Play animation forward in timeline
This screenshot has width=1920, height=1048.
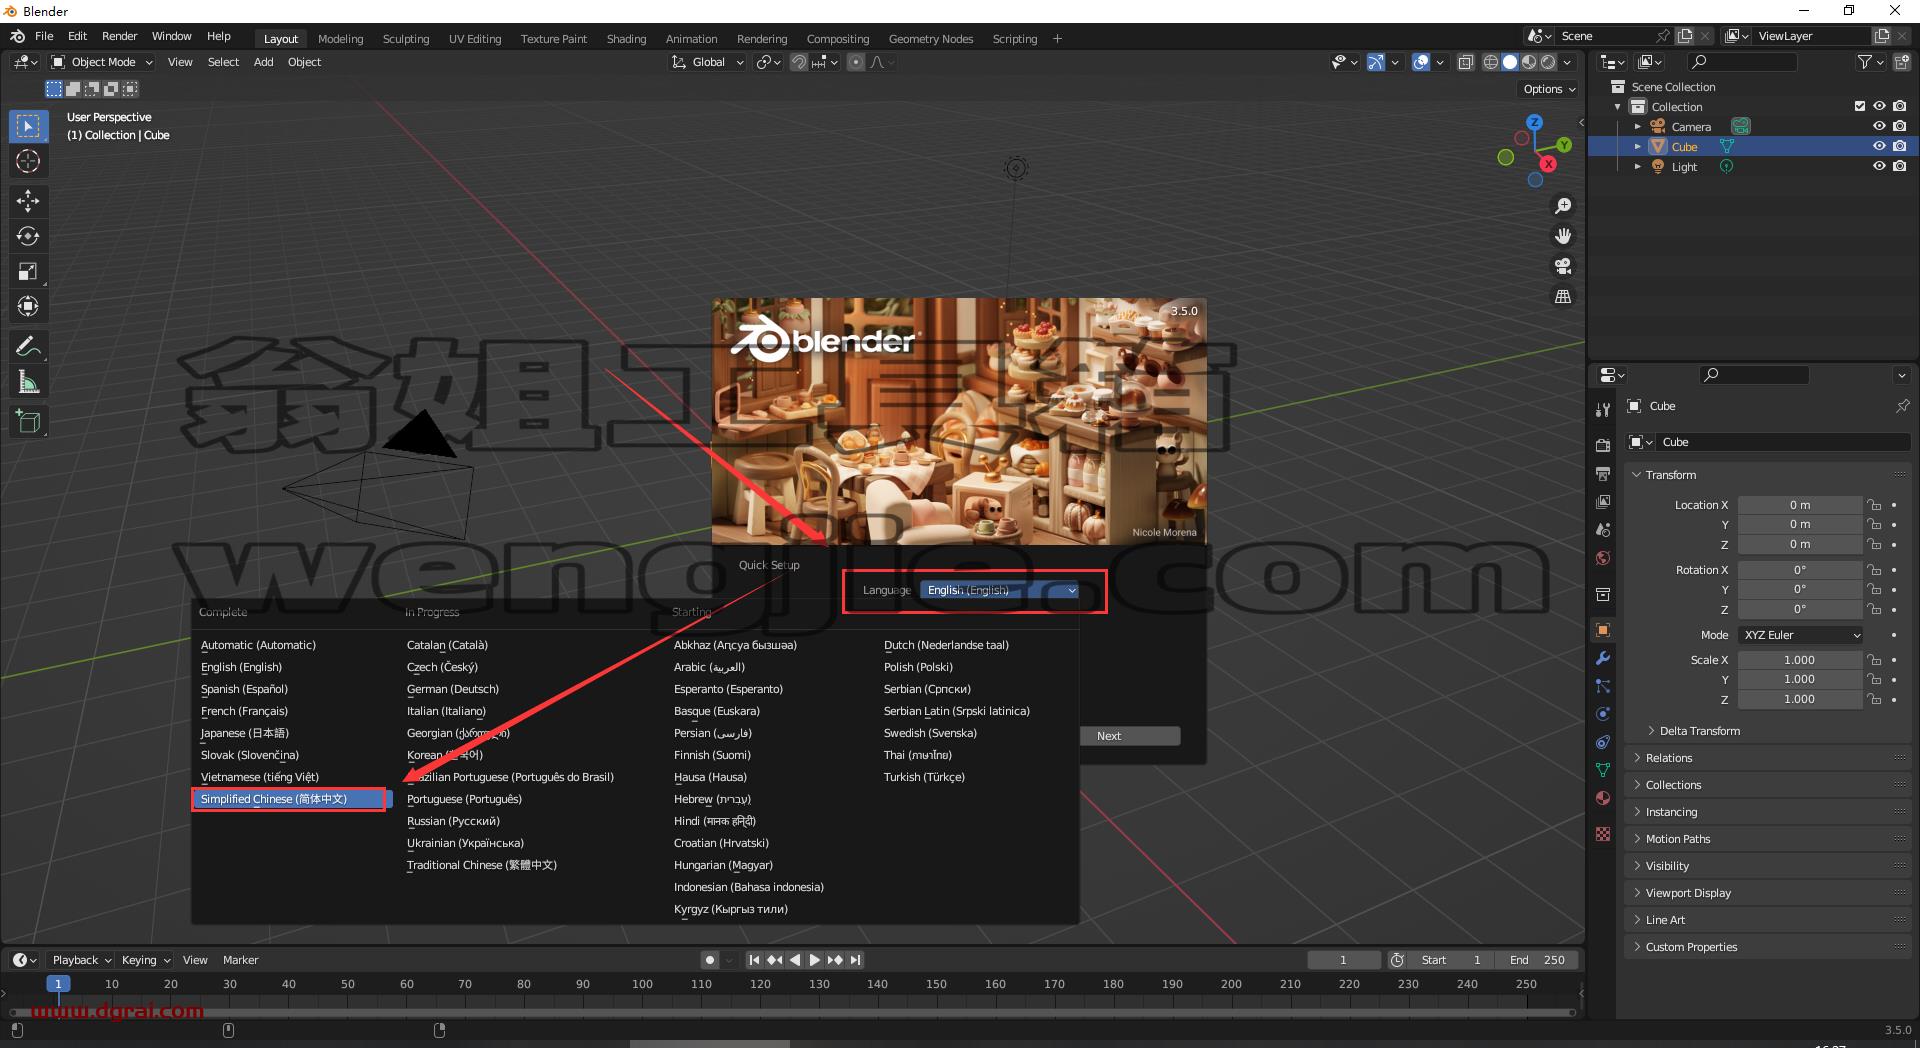coord(815,960)
